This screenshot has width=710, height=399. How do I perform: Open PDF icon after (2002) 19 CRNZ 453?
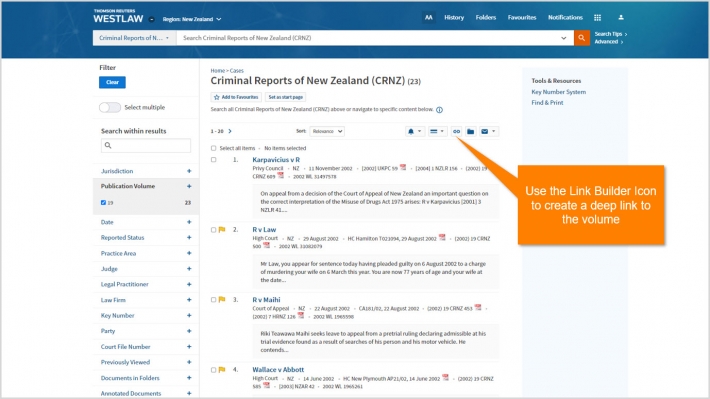point(478,308)
